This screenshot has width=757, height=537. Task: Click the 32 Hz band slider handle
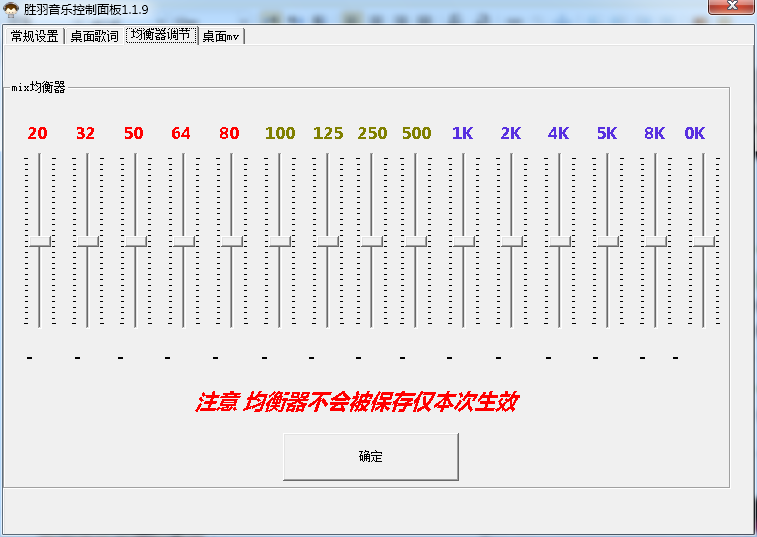(87, 241)
